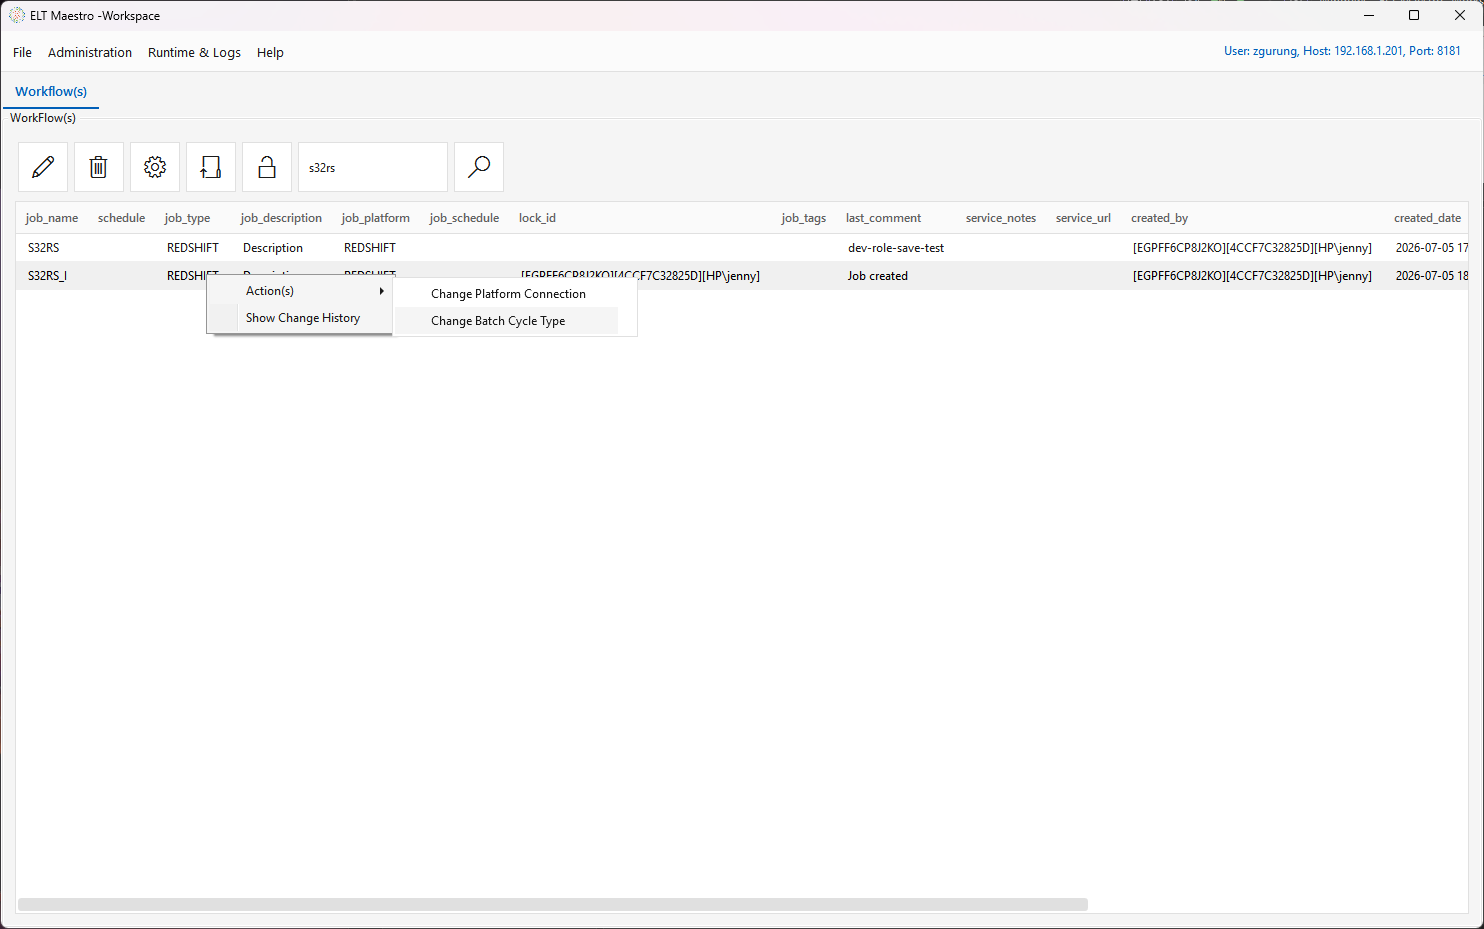Click the lock_id value in S32RS_I row

point(640,276)
